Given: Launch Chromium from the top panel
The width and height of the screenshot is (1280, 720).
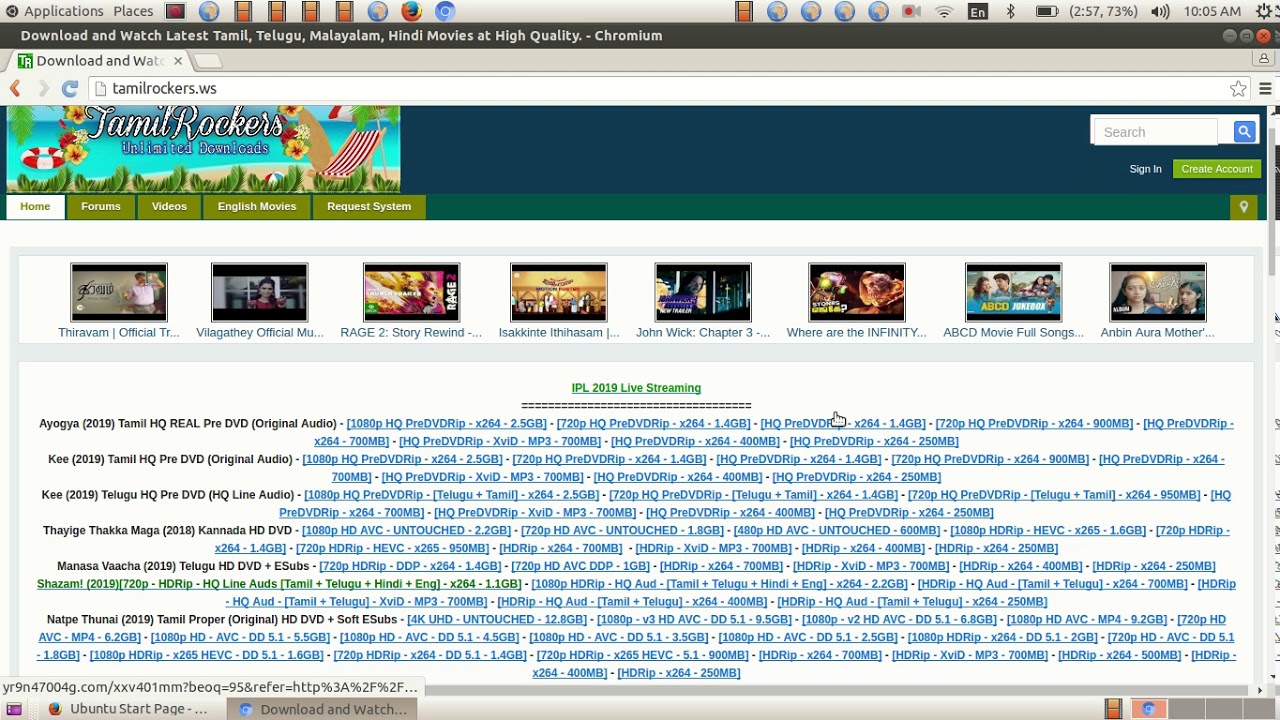Looking at the screenshot, I should pos(445,11).
